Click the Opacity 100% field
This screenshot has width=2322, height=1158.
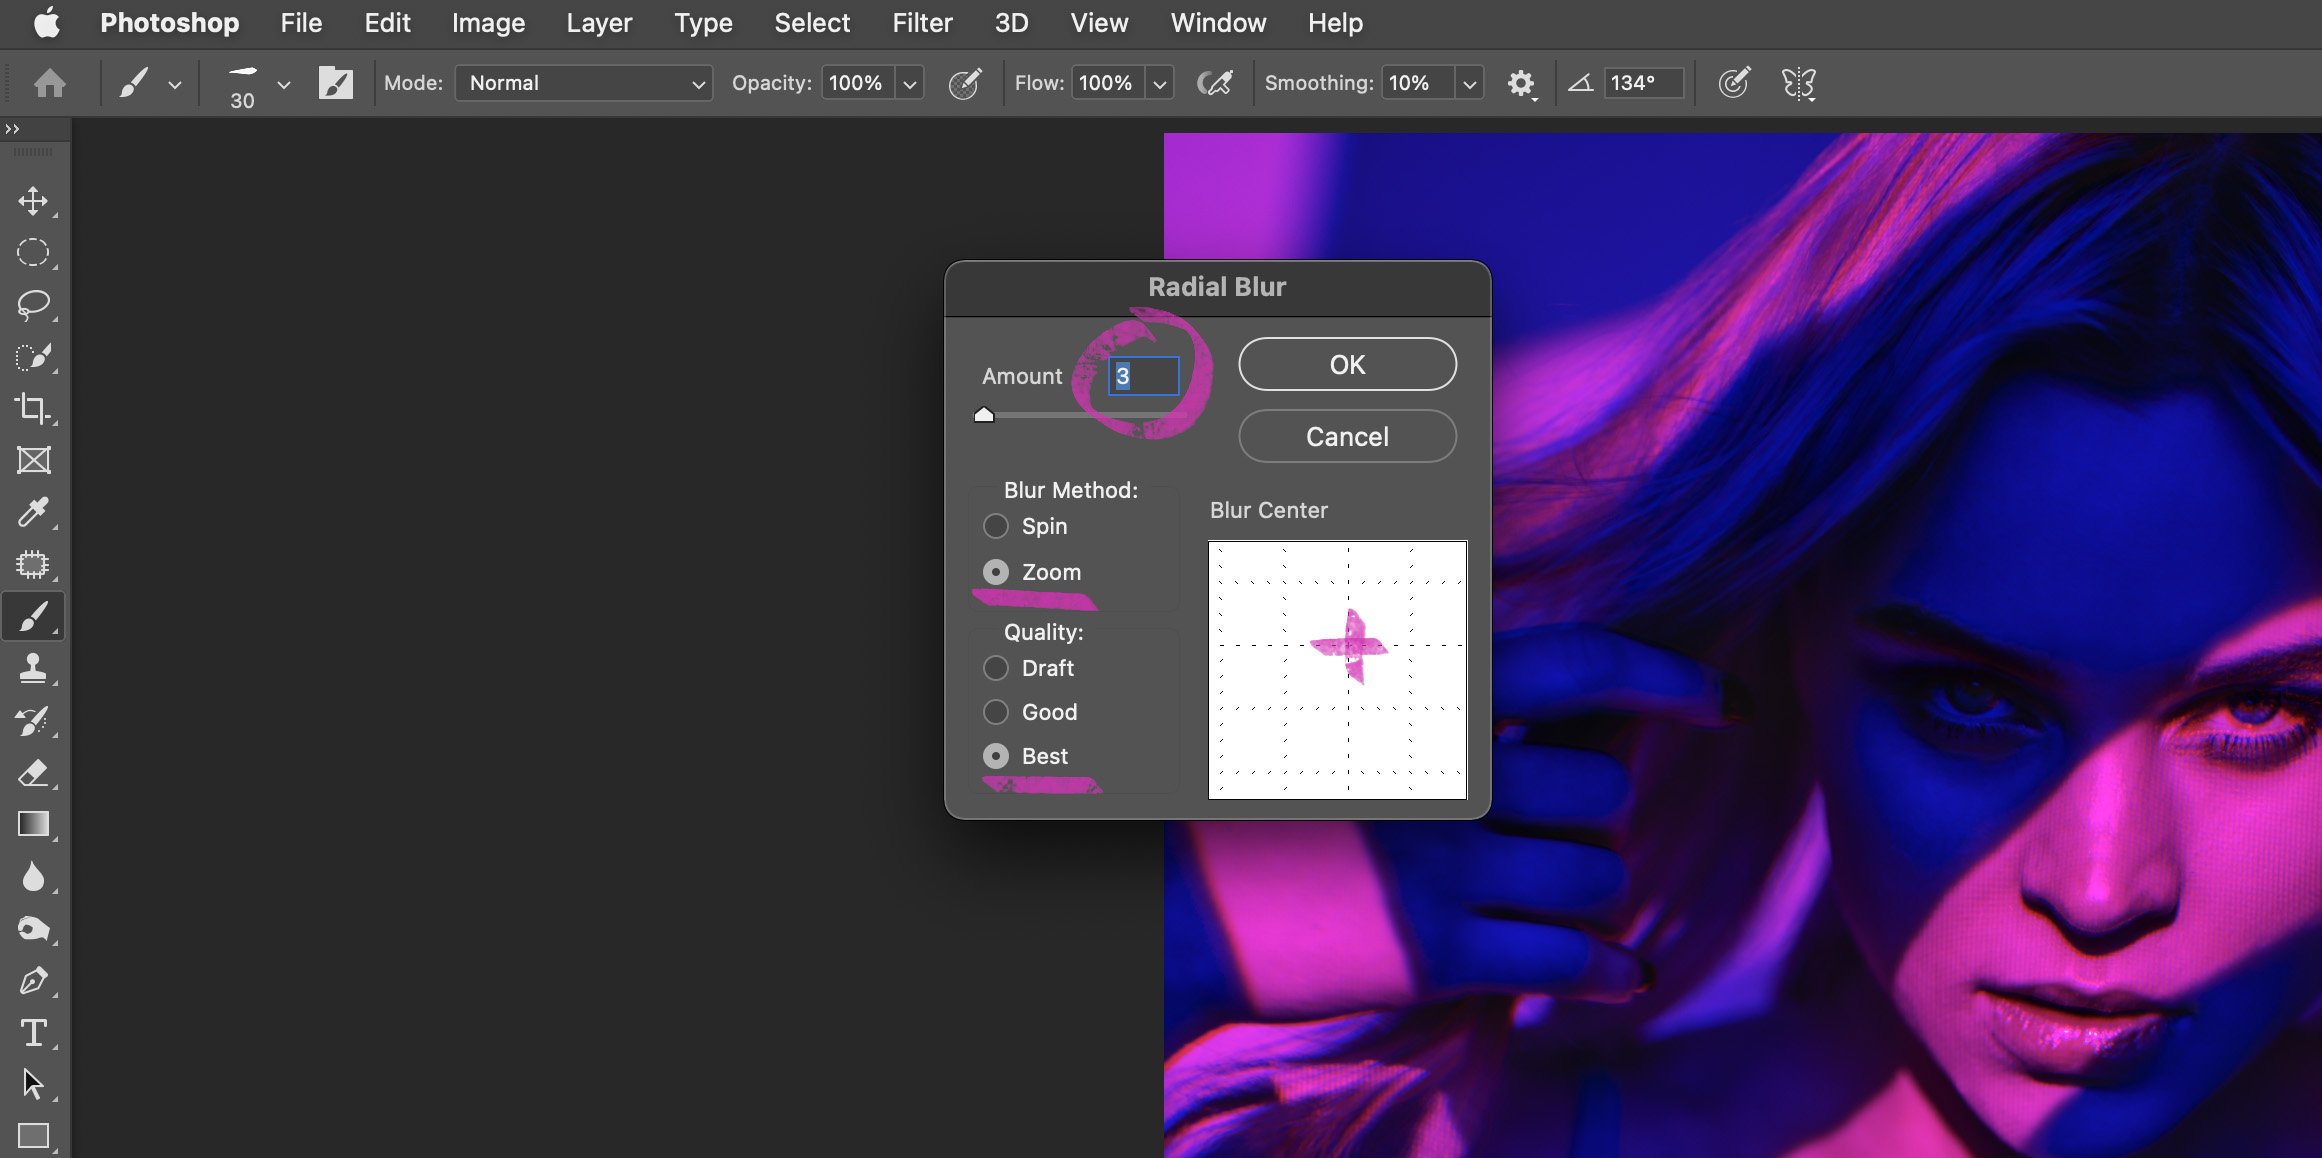pyautogui.click(x=857, y=83)
